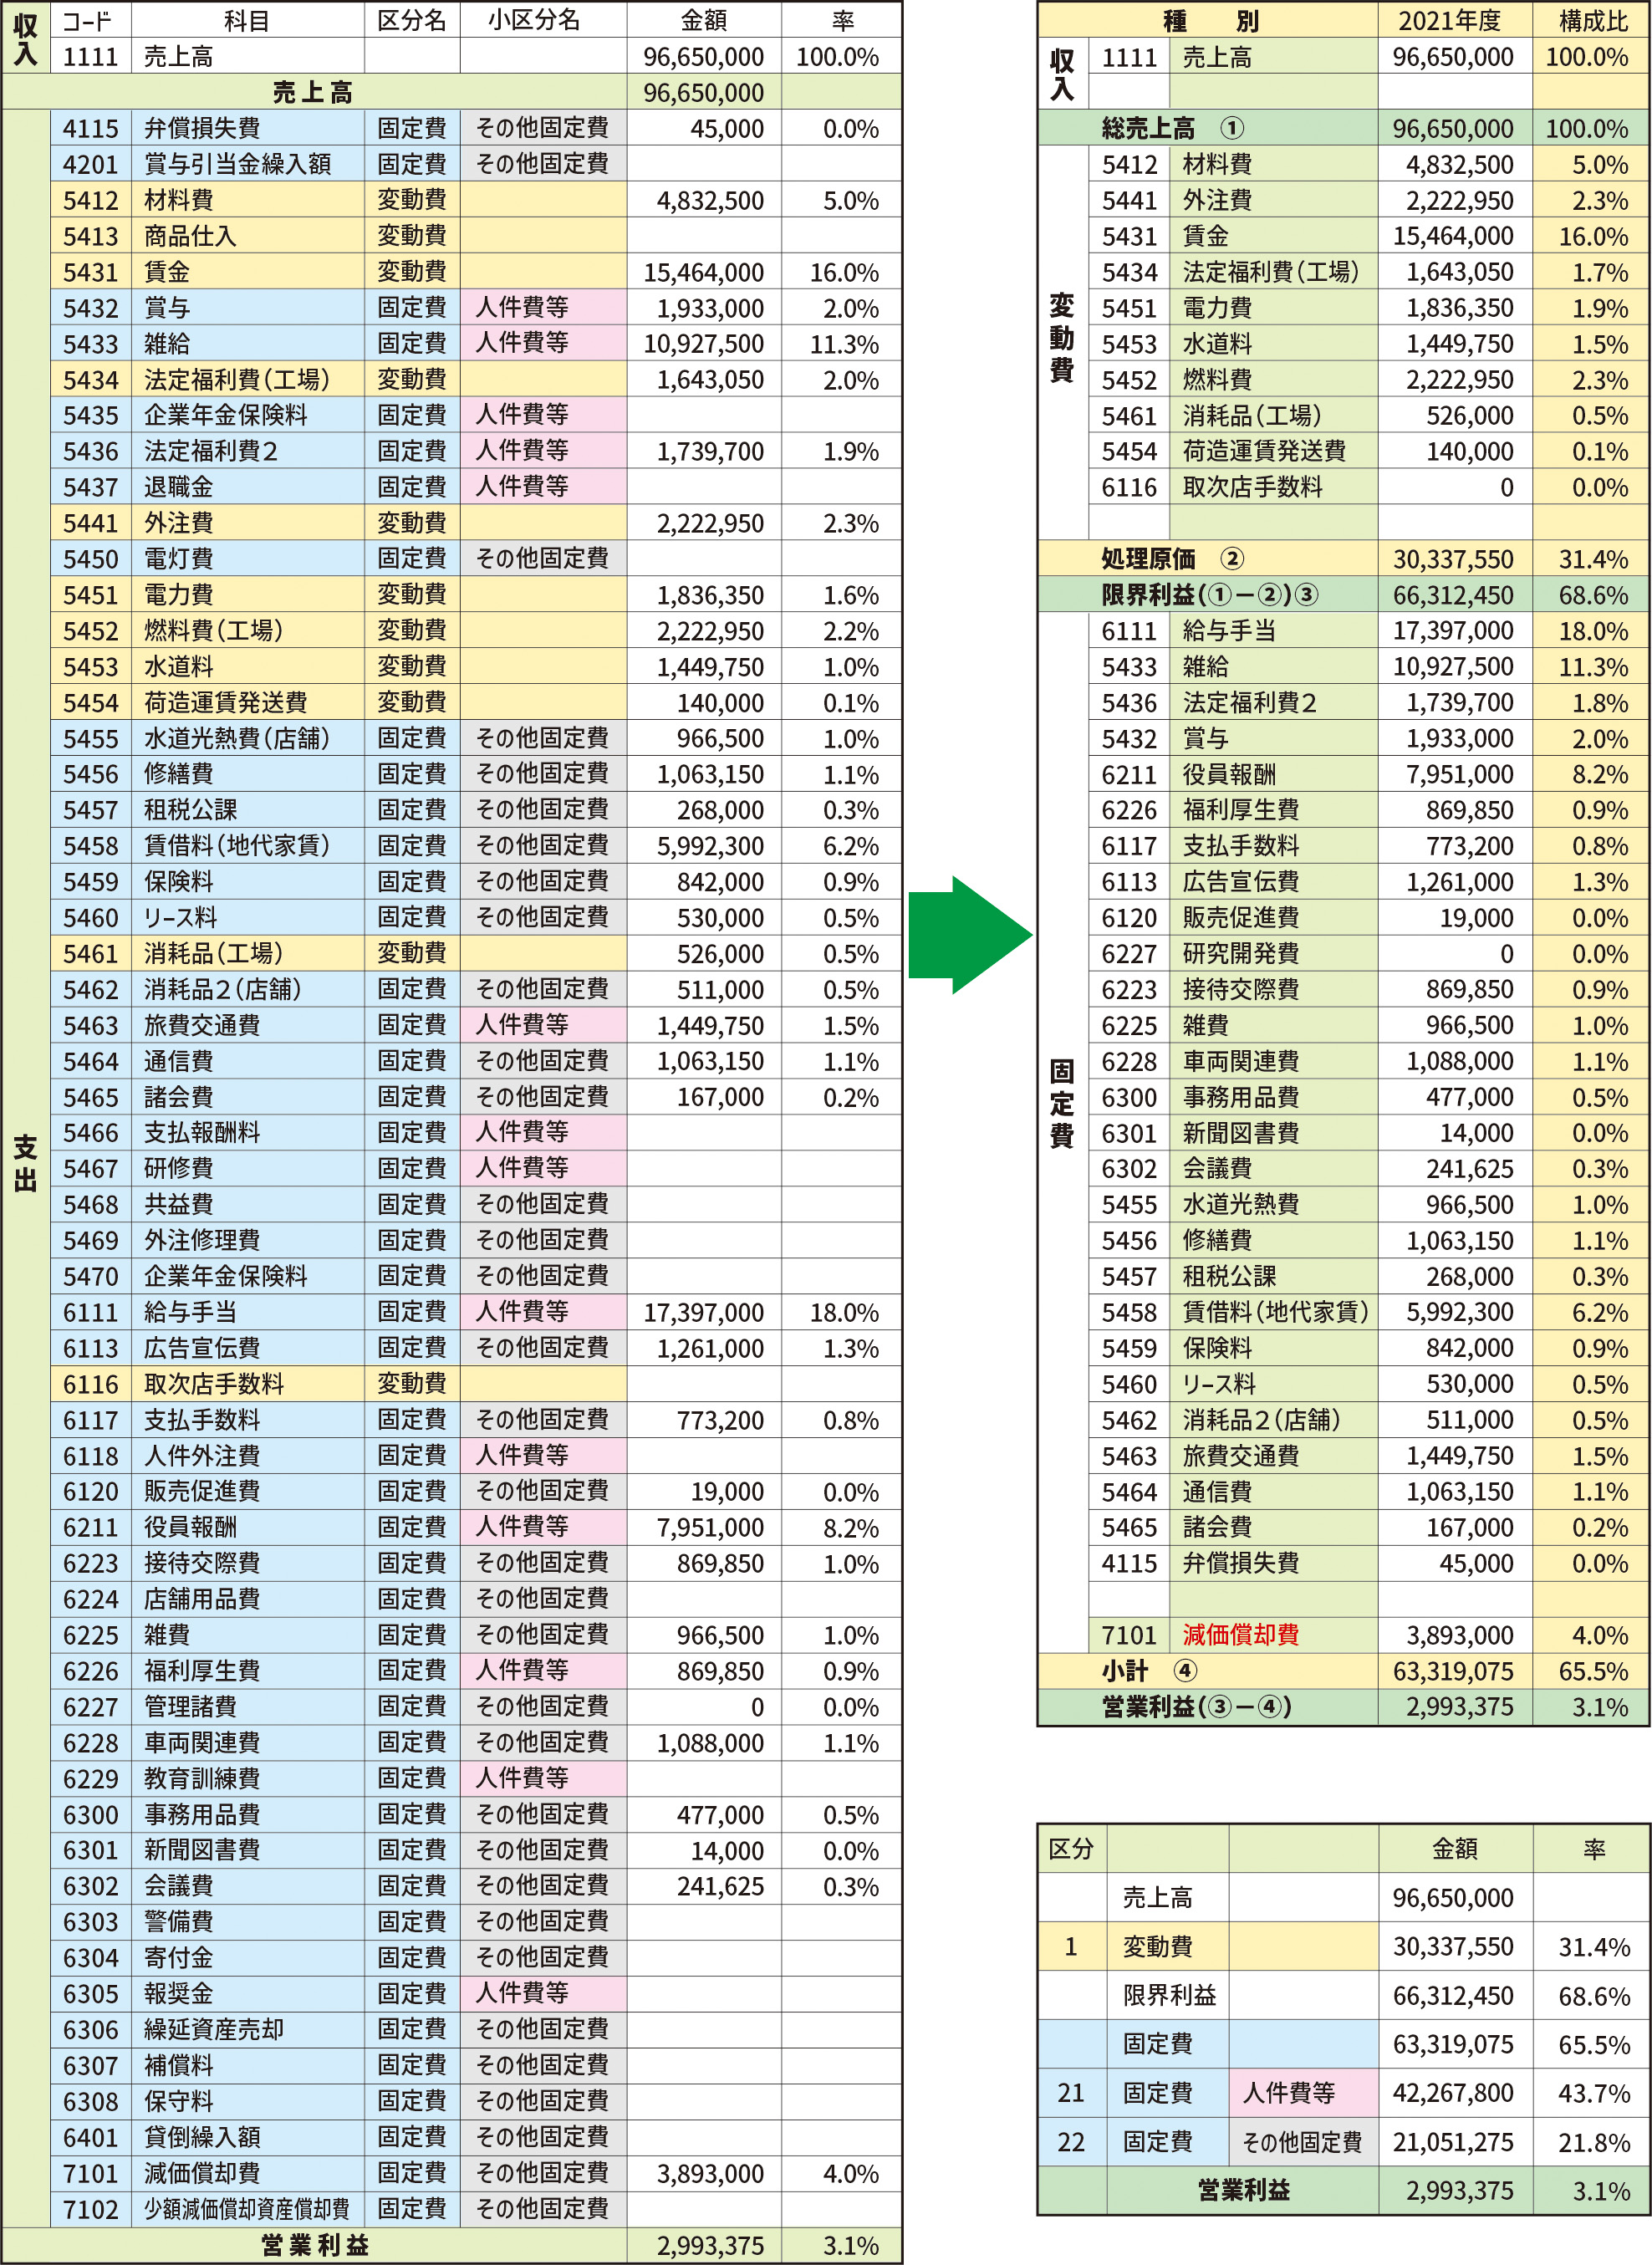This screenshot has width=1652, height=2265.
Task: Select the 人件外注費 account cell
Action: tap(247, 1455)
